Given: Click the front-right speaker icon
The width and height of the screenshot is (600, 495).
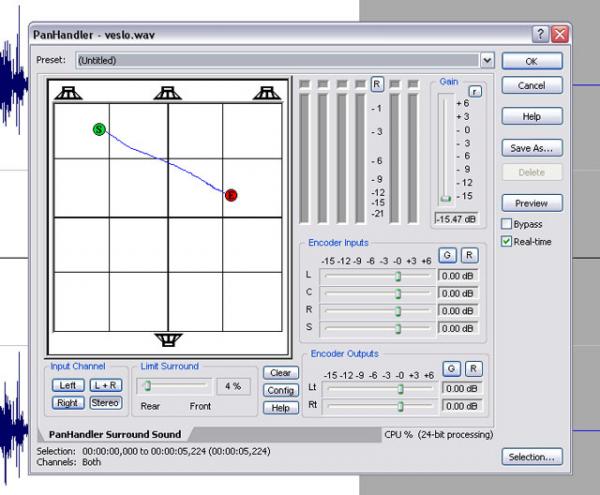Looking at the screenshot, I should 266,92.
